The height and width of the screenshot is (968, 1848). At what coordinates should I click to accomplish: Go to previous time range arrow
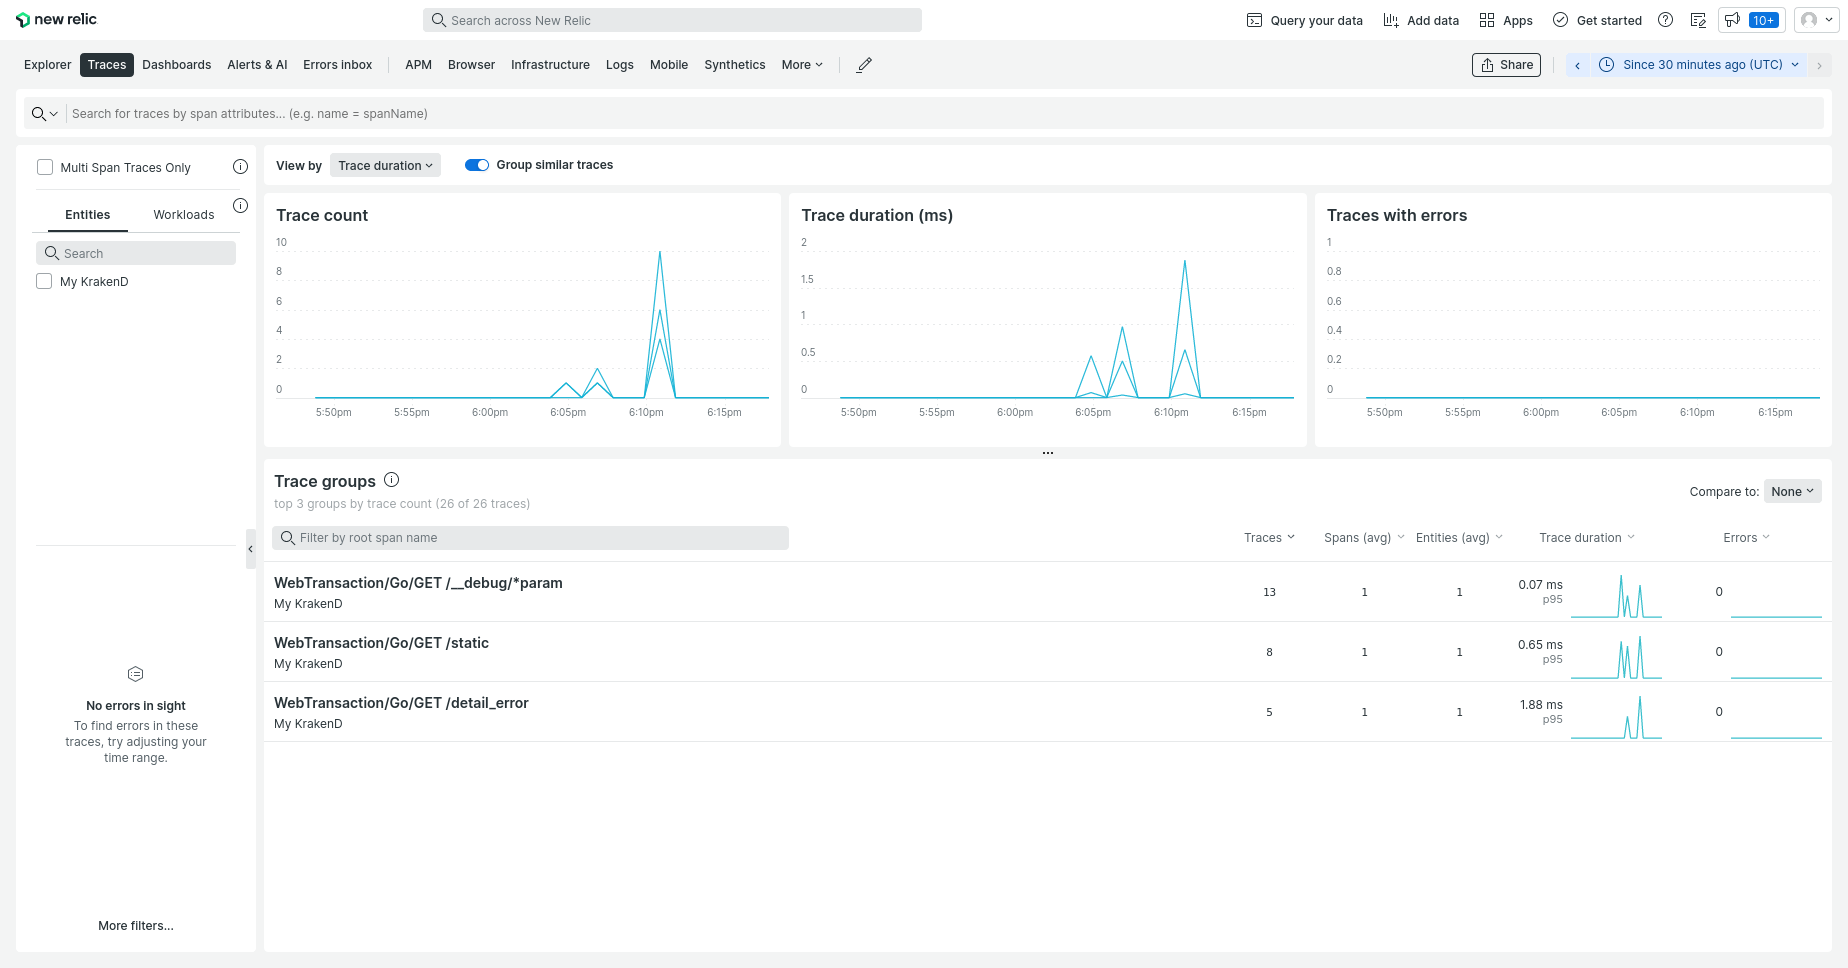(1577, 65)
